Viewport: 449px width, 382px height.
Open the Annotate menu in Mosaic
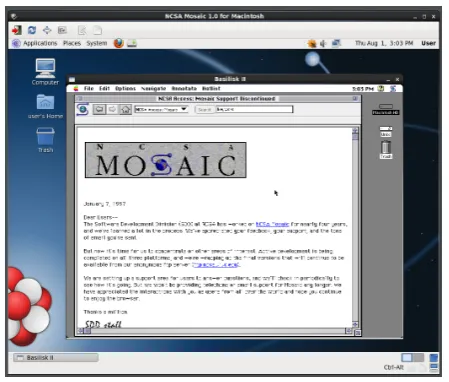click(x=184, y=89)
